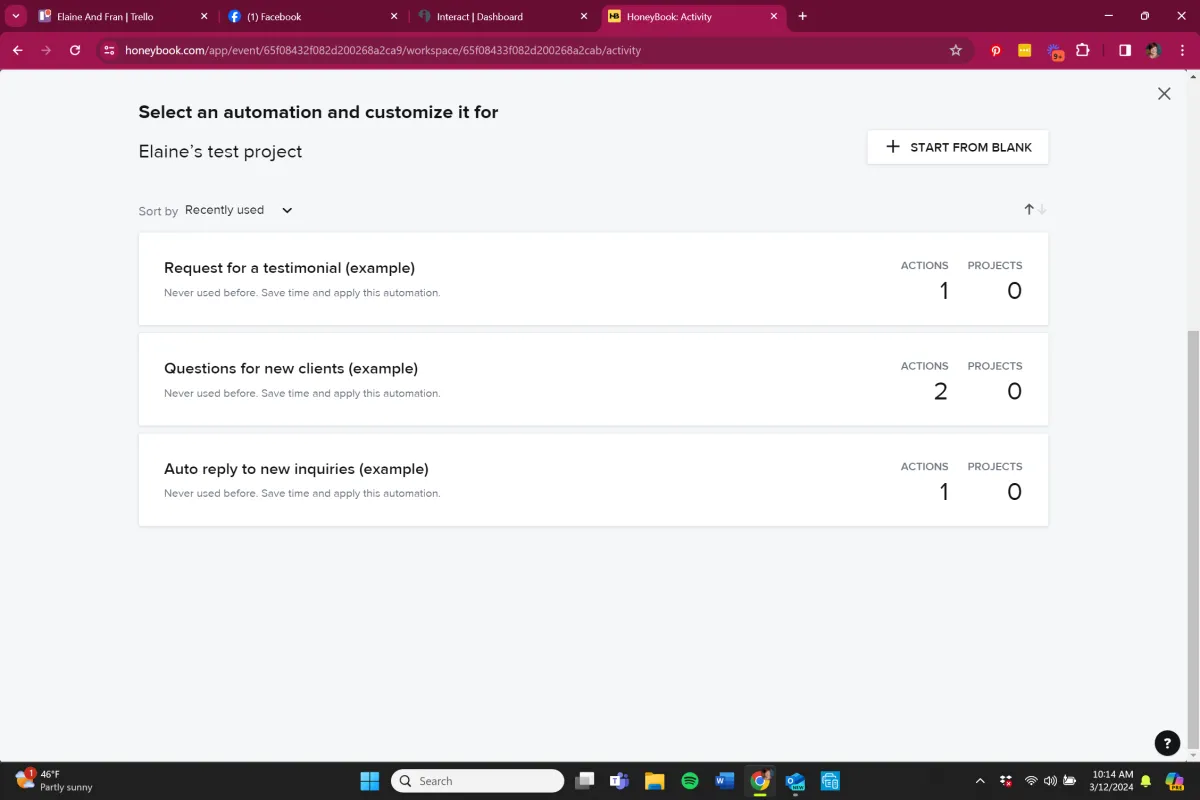This screenshot has width=1200, height=800.
Task: Open Wi-Fi network settings in the tray
Action: point(1031,781)
